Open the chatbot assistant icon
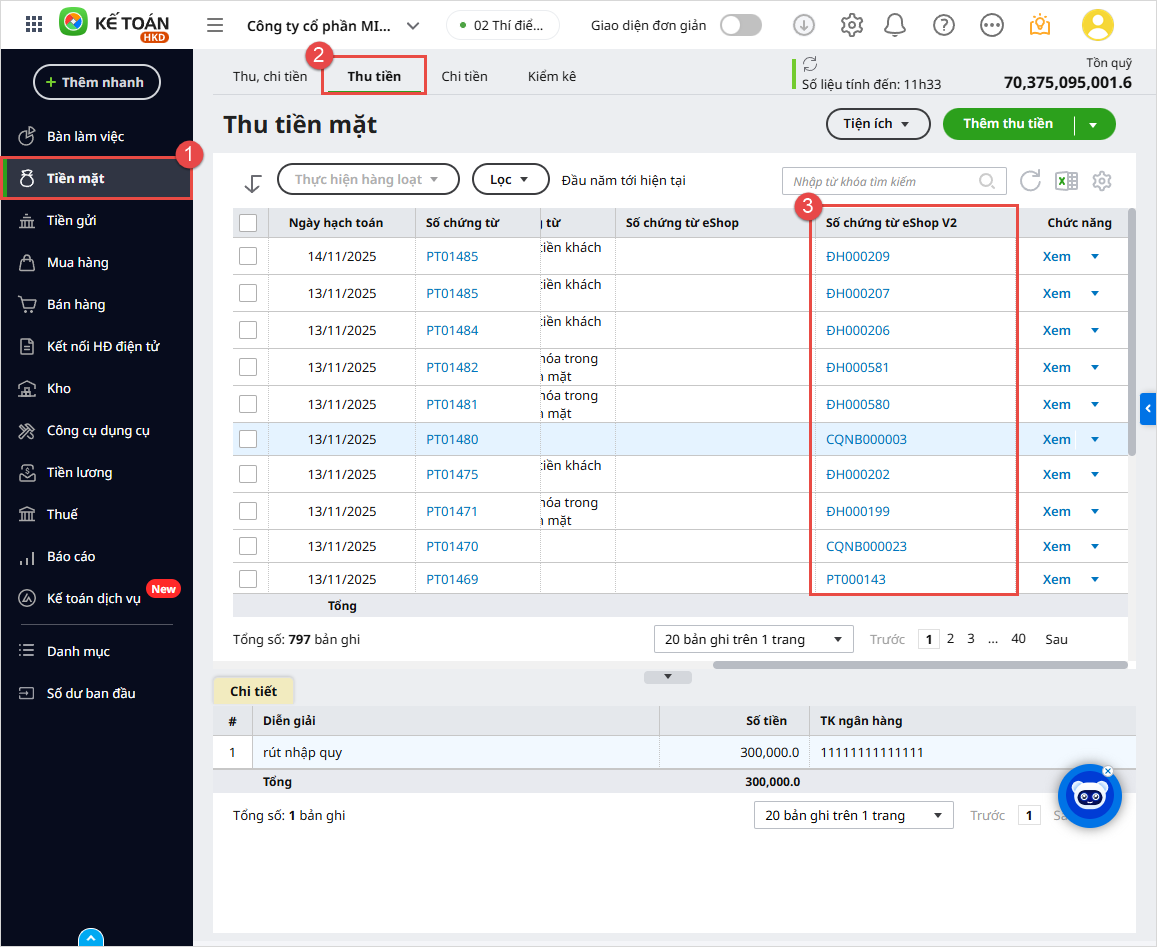The width and height of the screenshot is (1157, 947). (x=1089, y=796)
